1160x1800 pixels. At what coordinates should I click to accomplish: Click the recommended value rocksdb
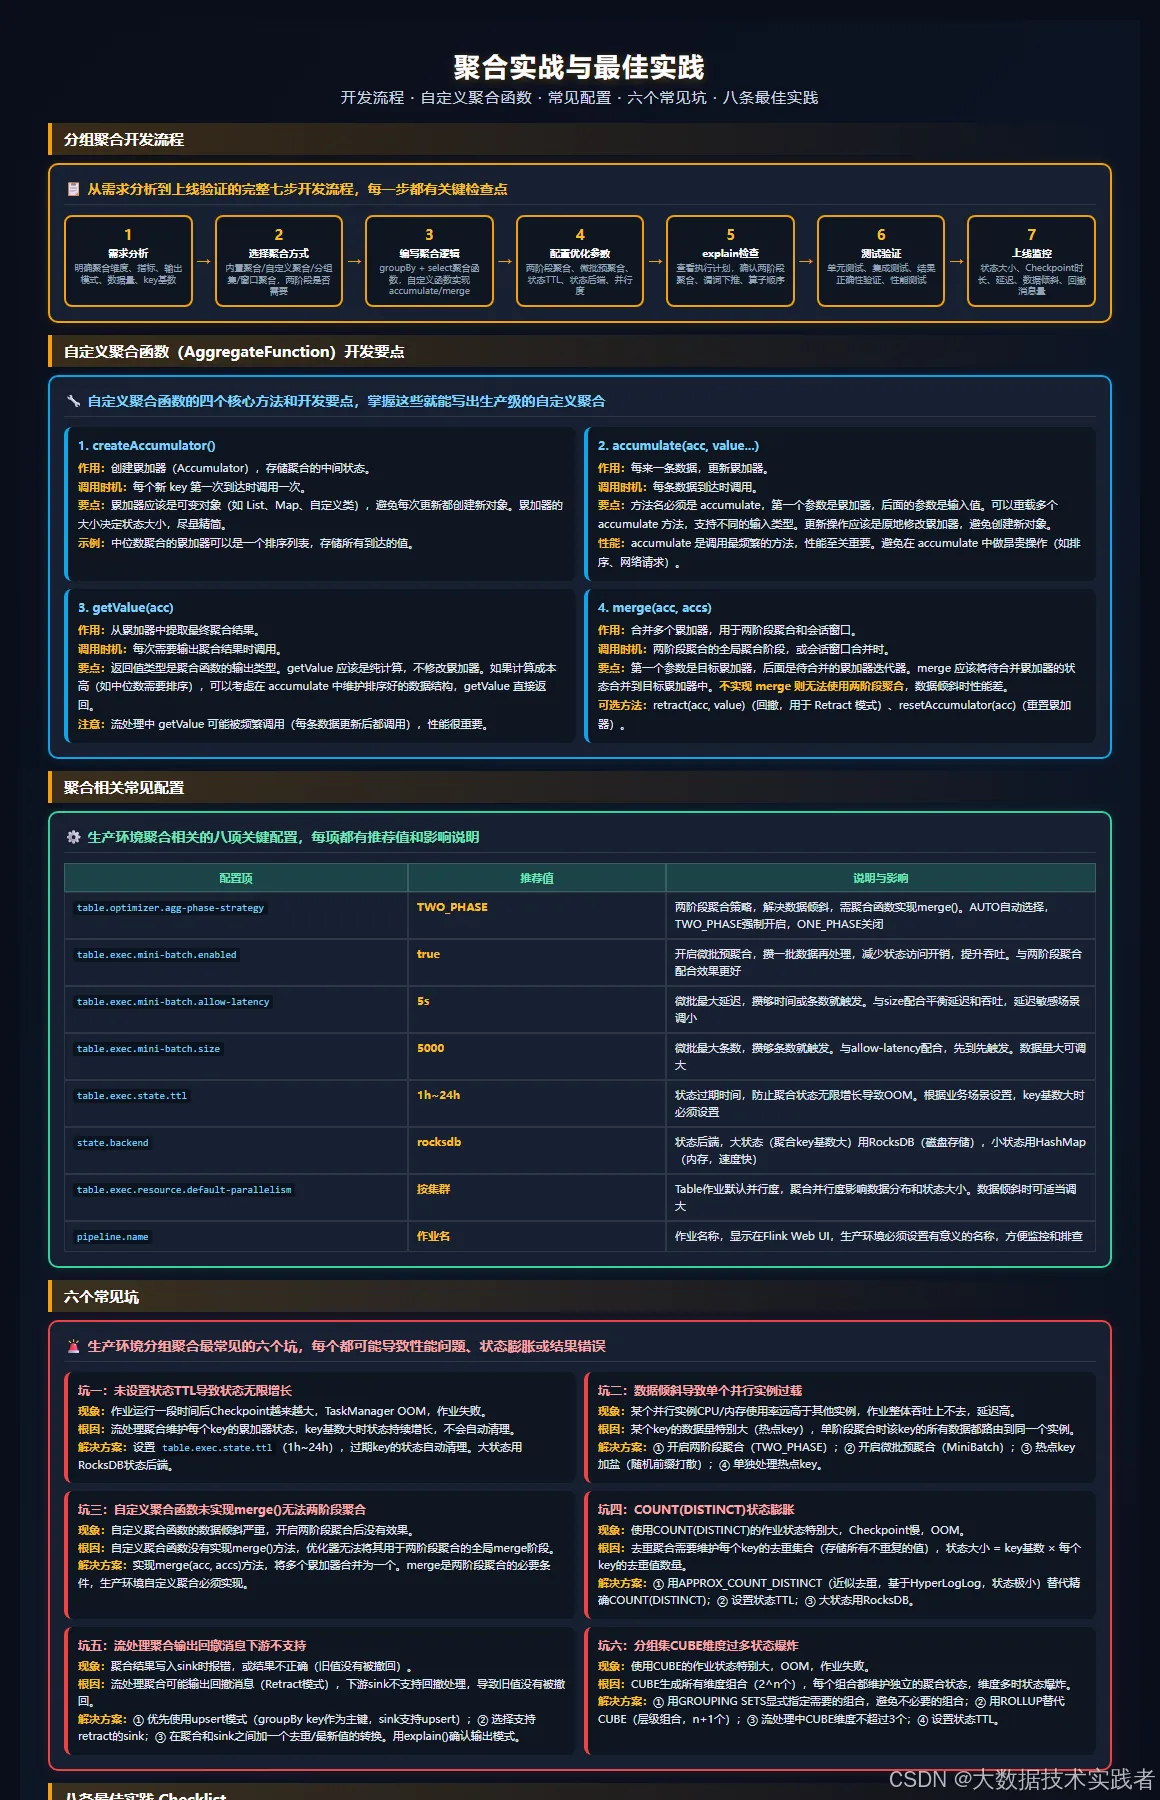coord(439,1142)
